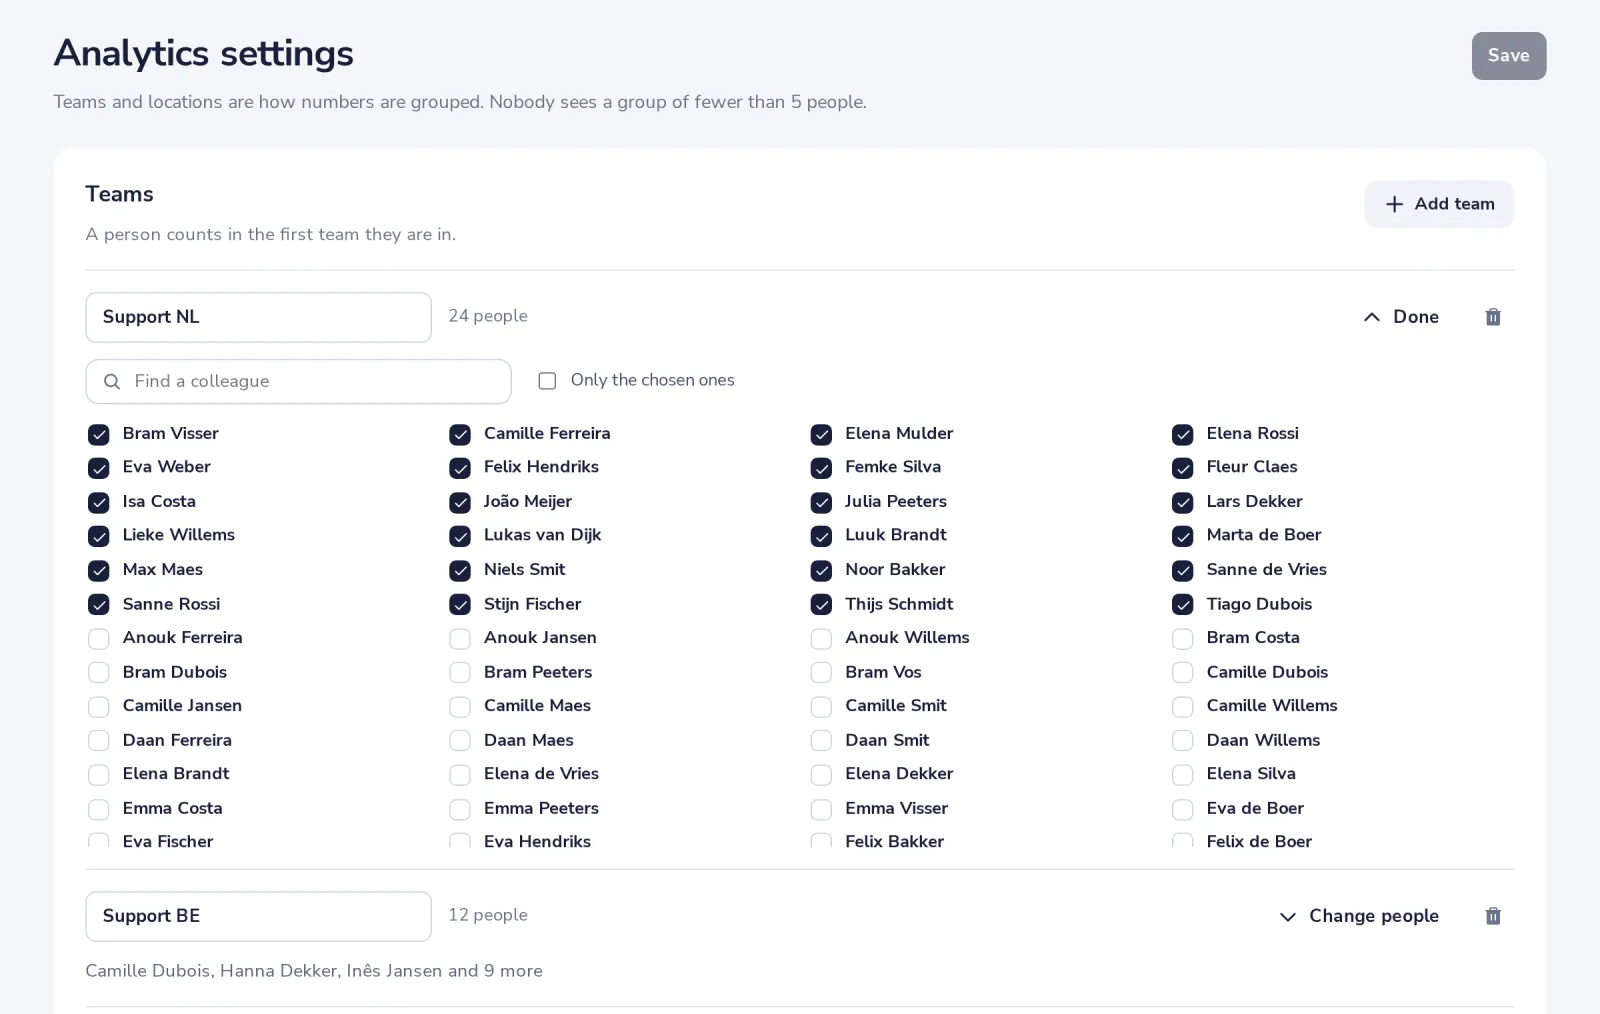1600x1014 pixels.
Task: Uncheck Elena Mulder
Action: point(821,434)
